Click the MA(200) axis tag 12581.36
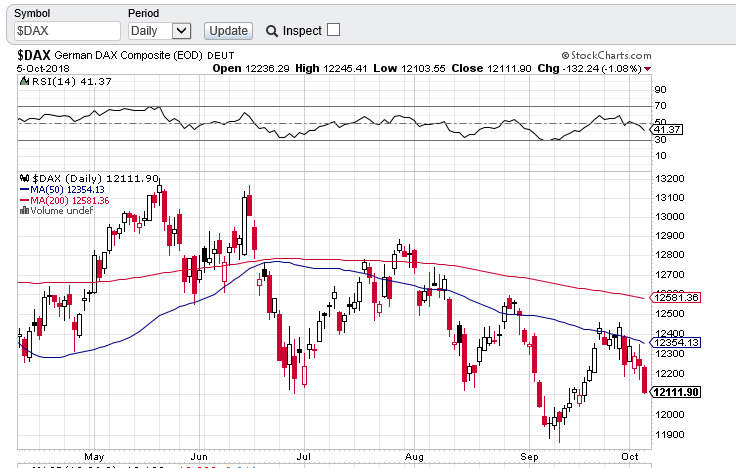Viewport: 736px width, 468px height. point(675,298)
